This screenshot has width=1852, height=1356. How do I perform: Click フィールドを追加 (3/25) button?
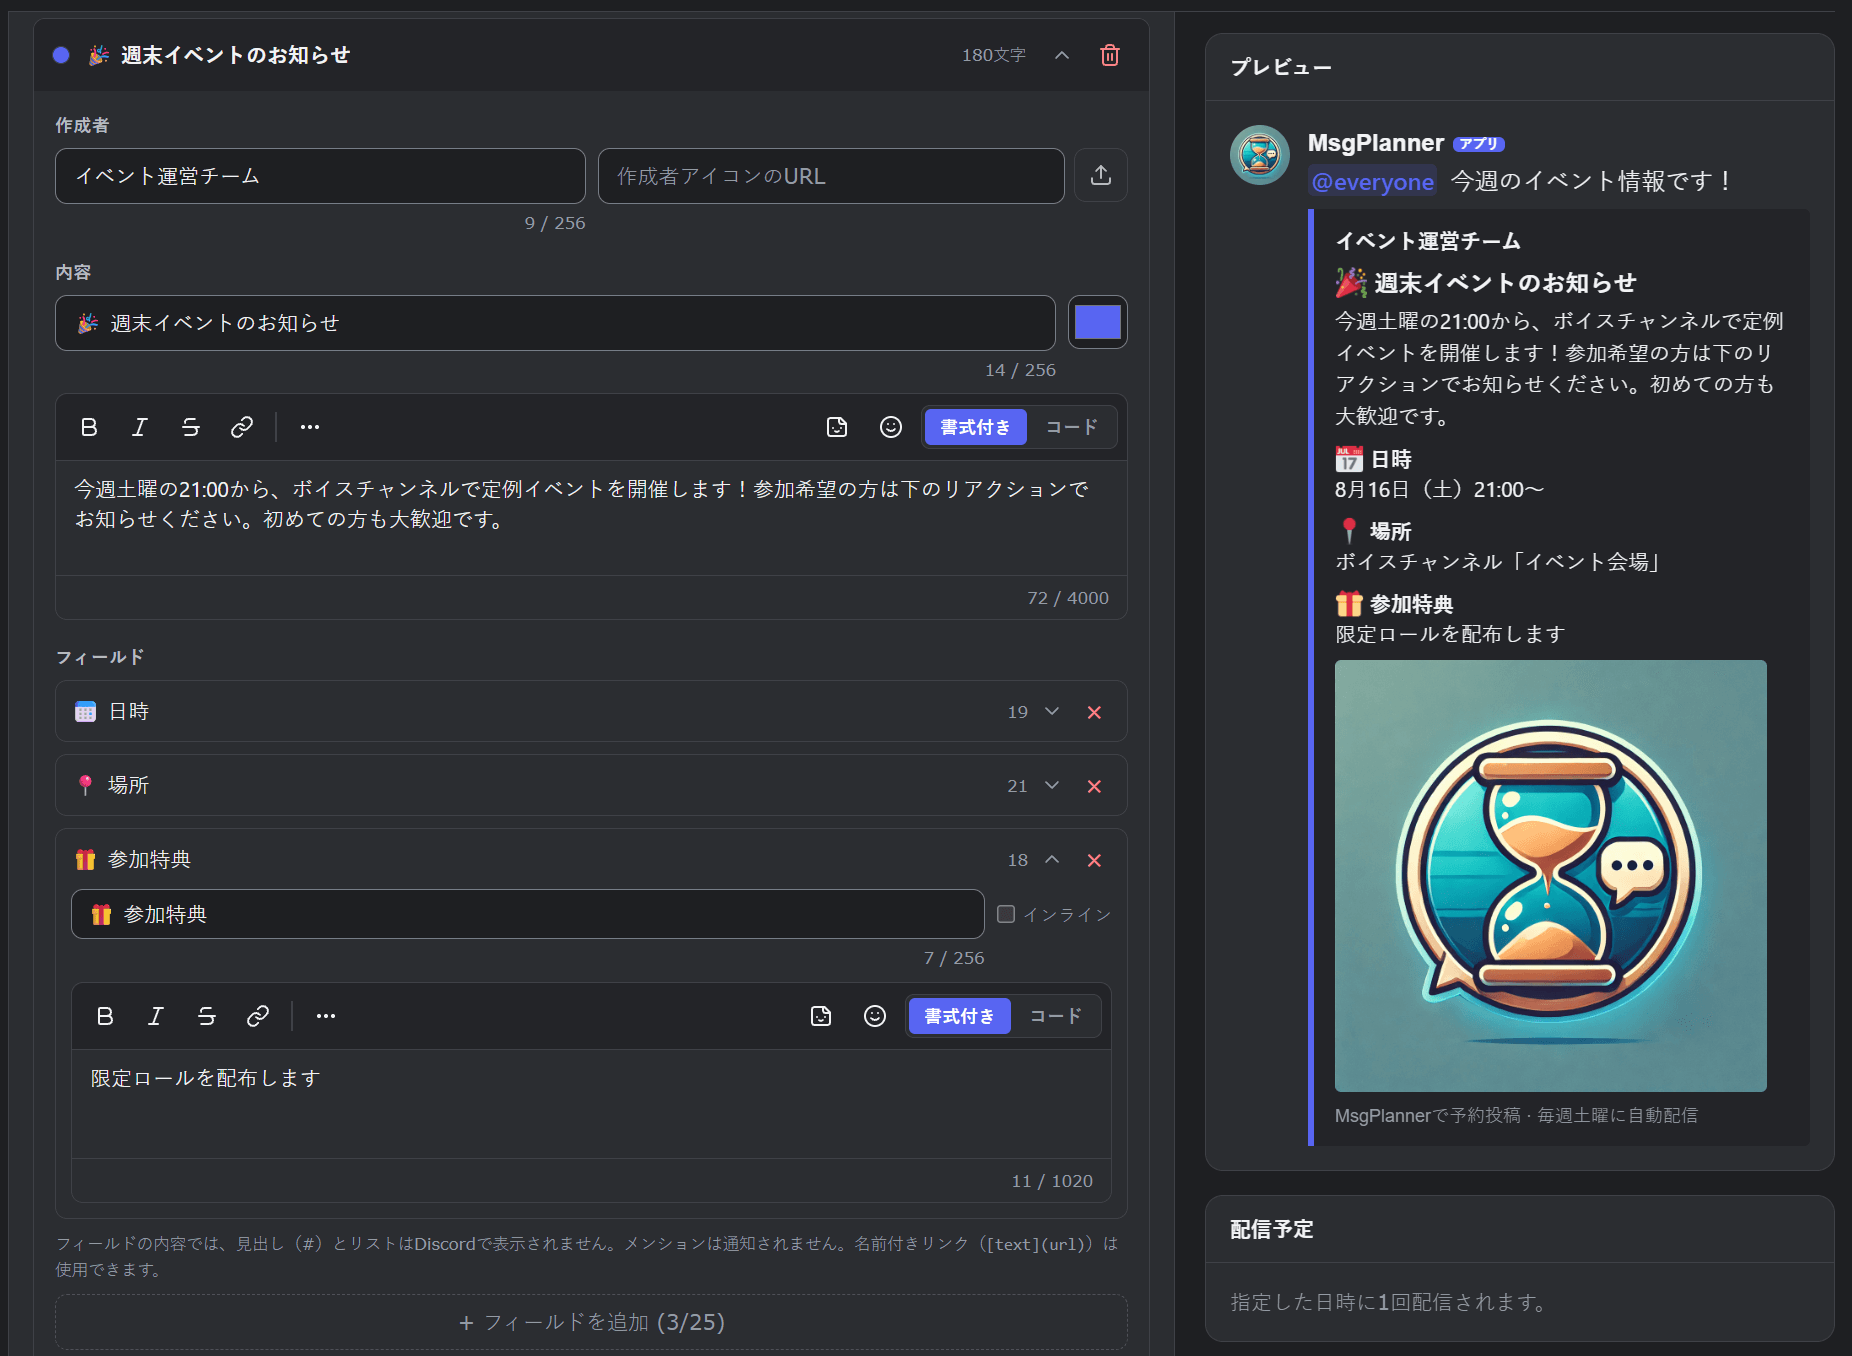coord(591,1322)
